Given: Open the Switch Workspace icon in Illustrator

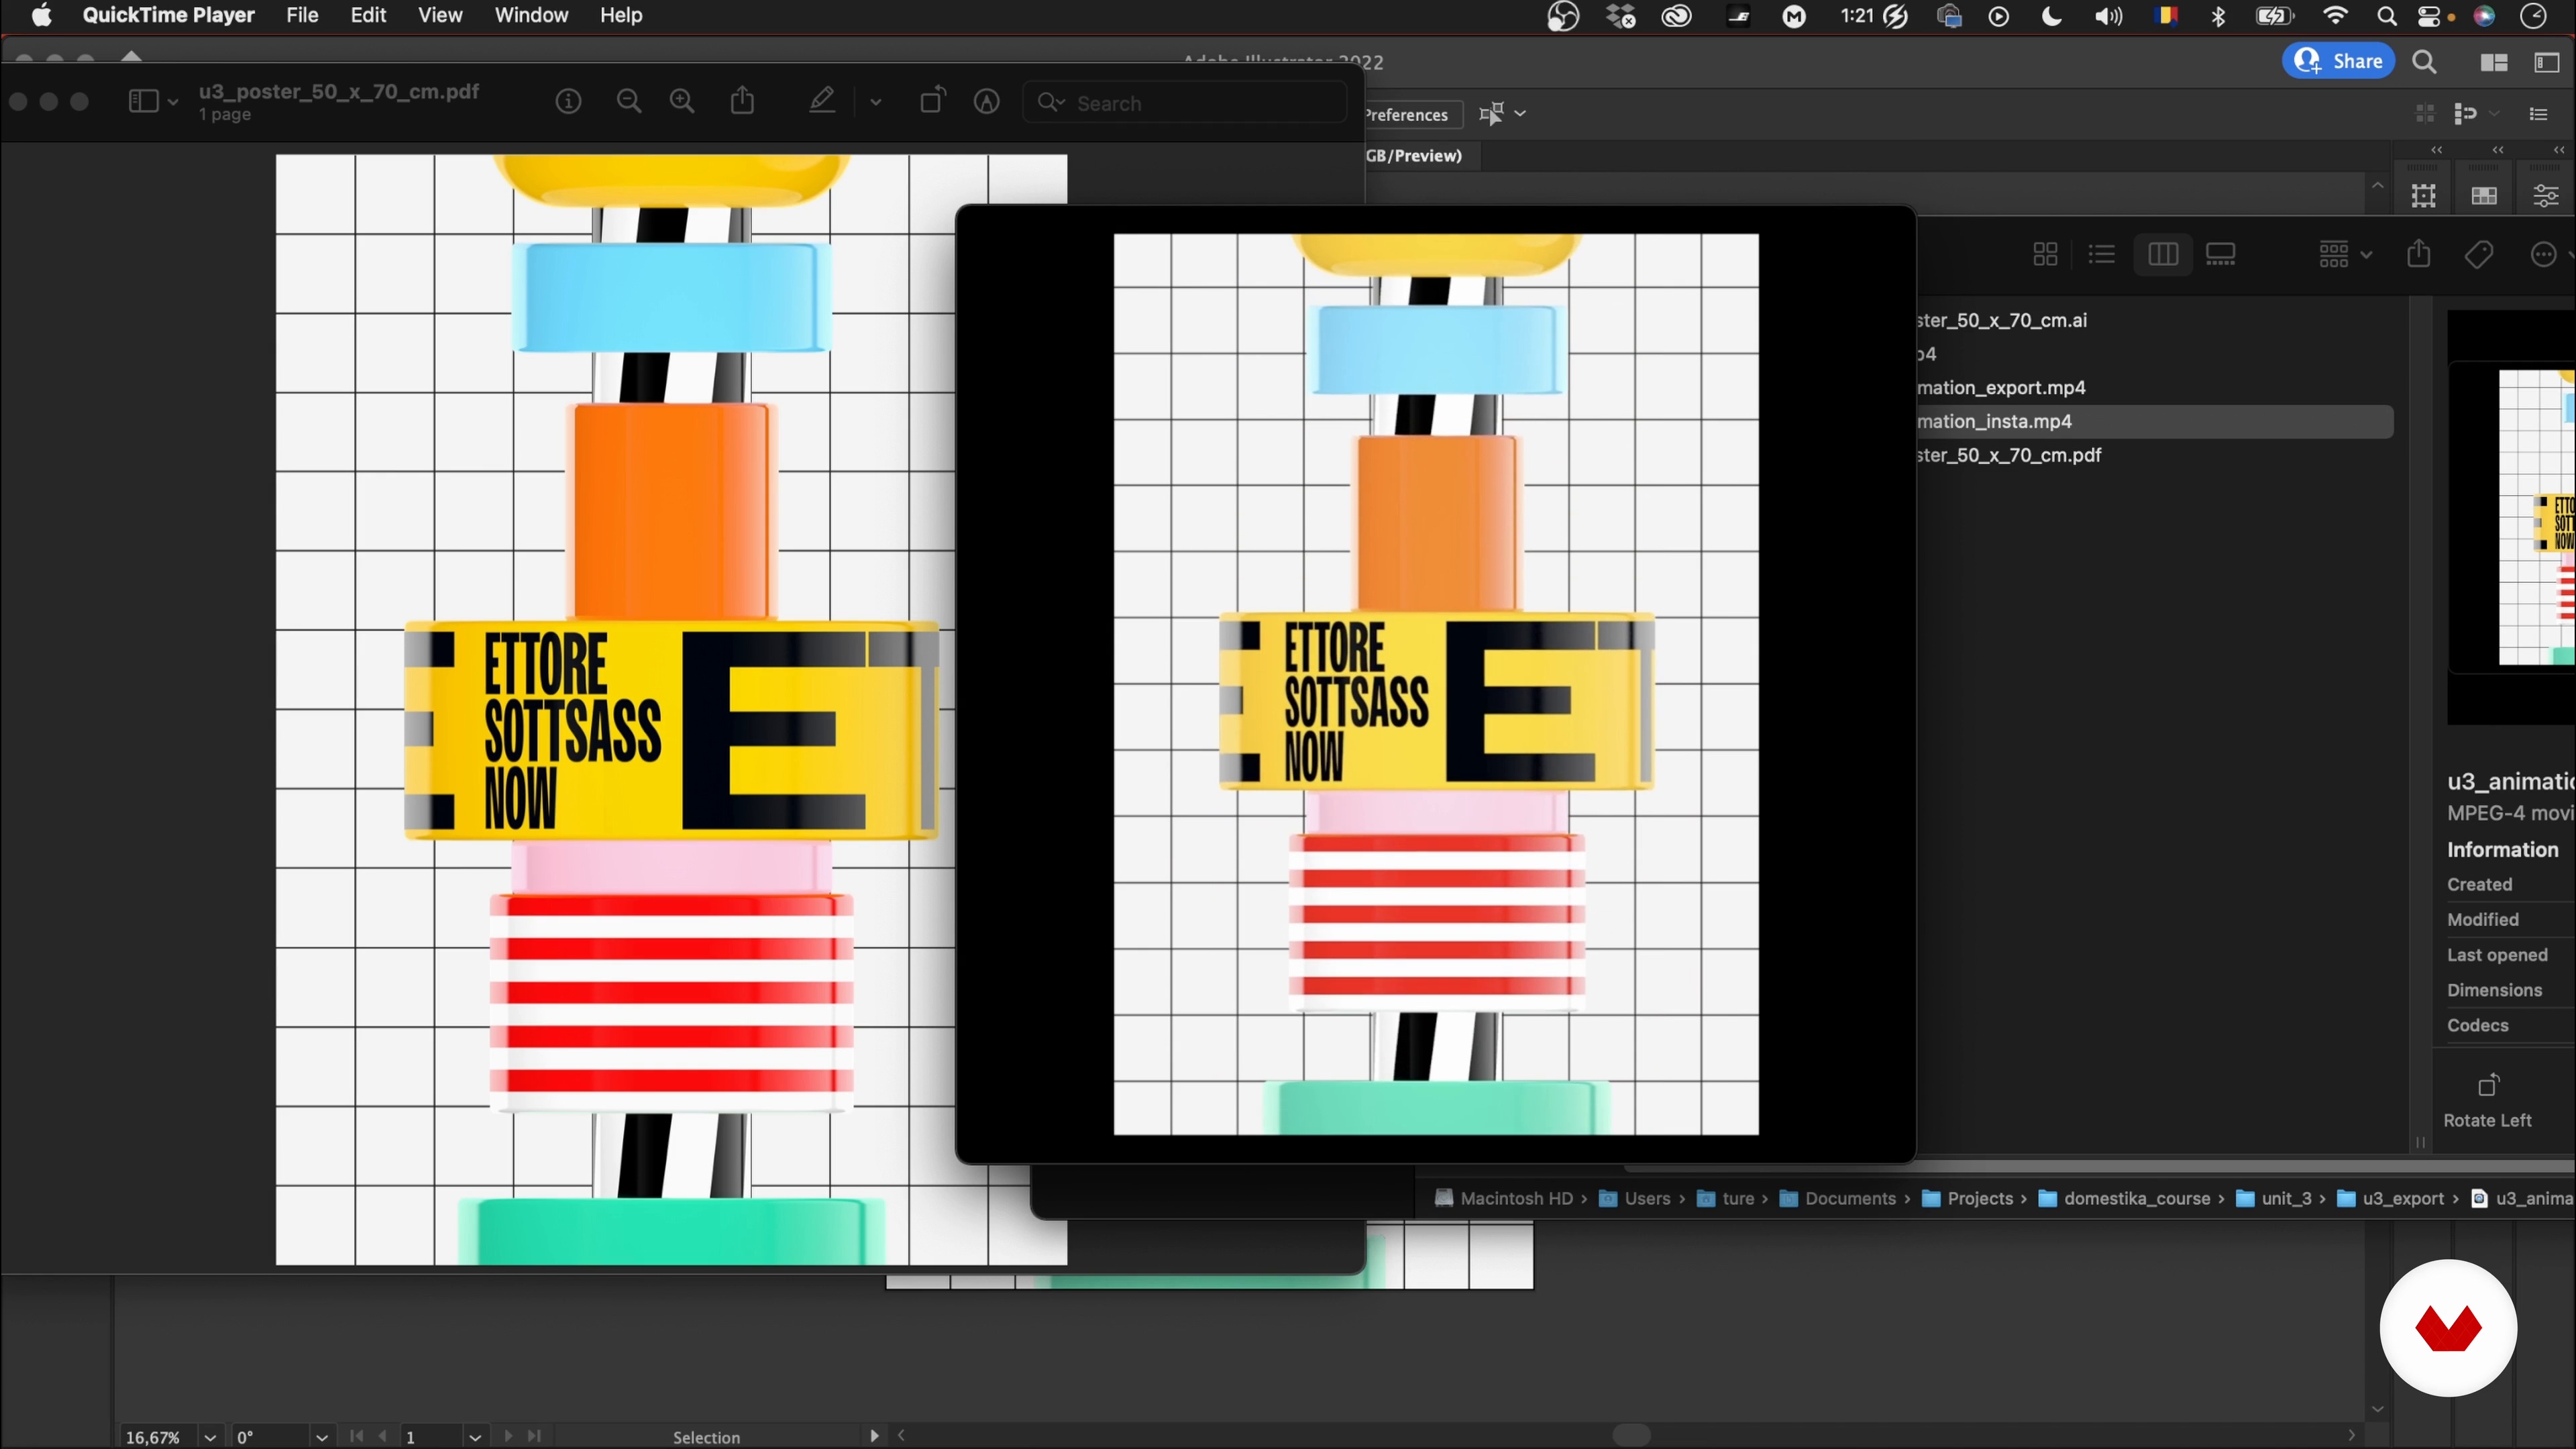Looking at the screenshot, I should 2546,63.
